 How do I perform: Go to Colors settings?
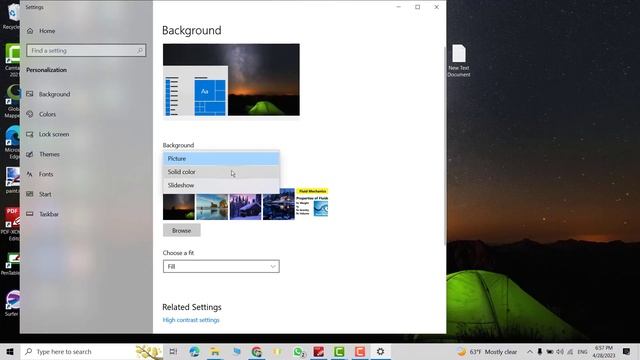(x=47, y=114)
